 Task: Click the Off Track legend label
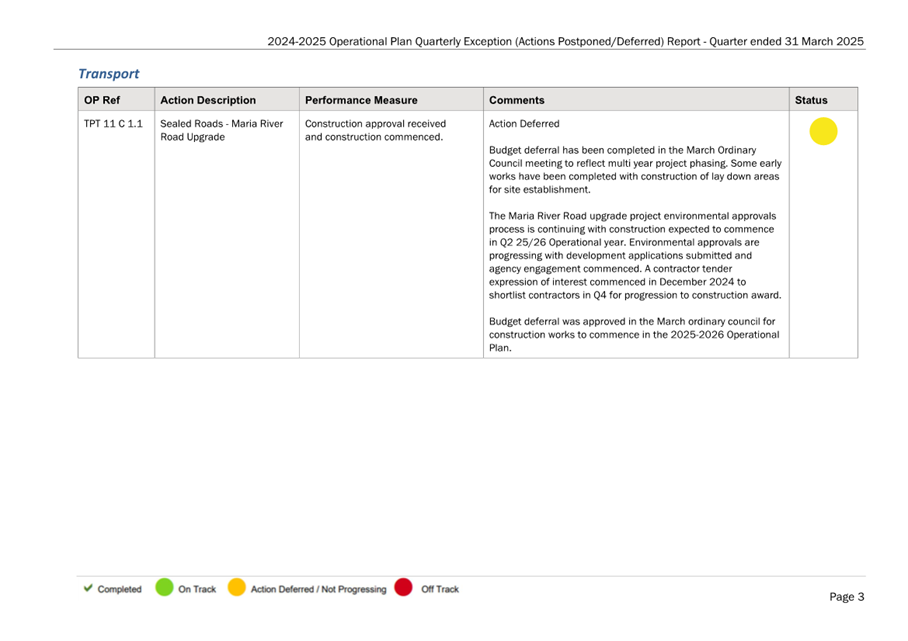coord(440,589)
